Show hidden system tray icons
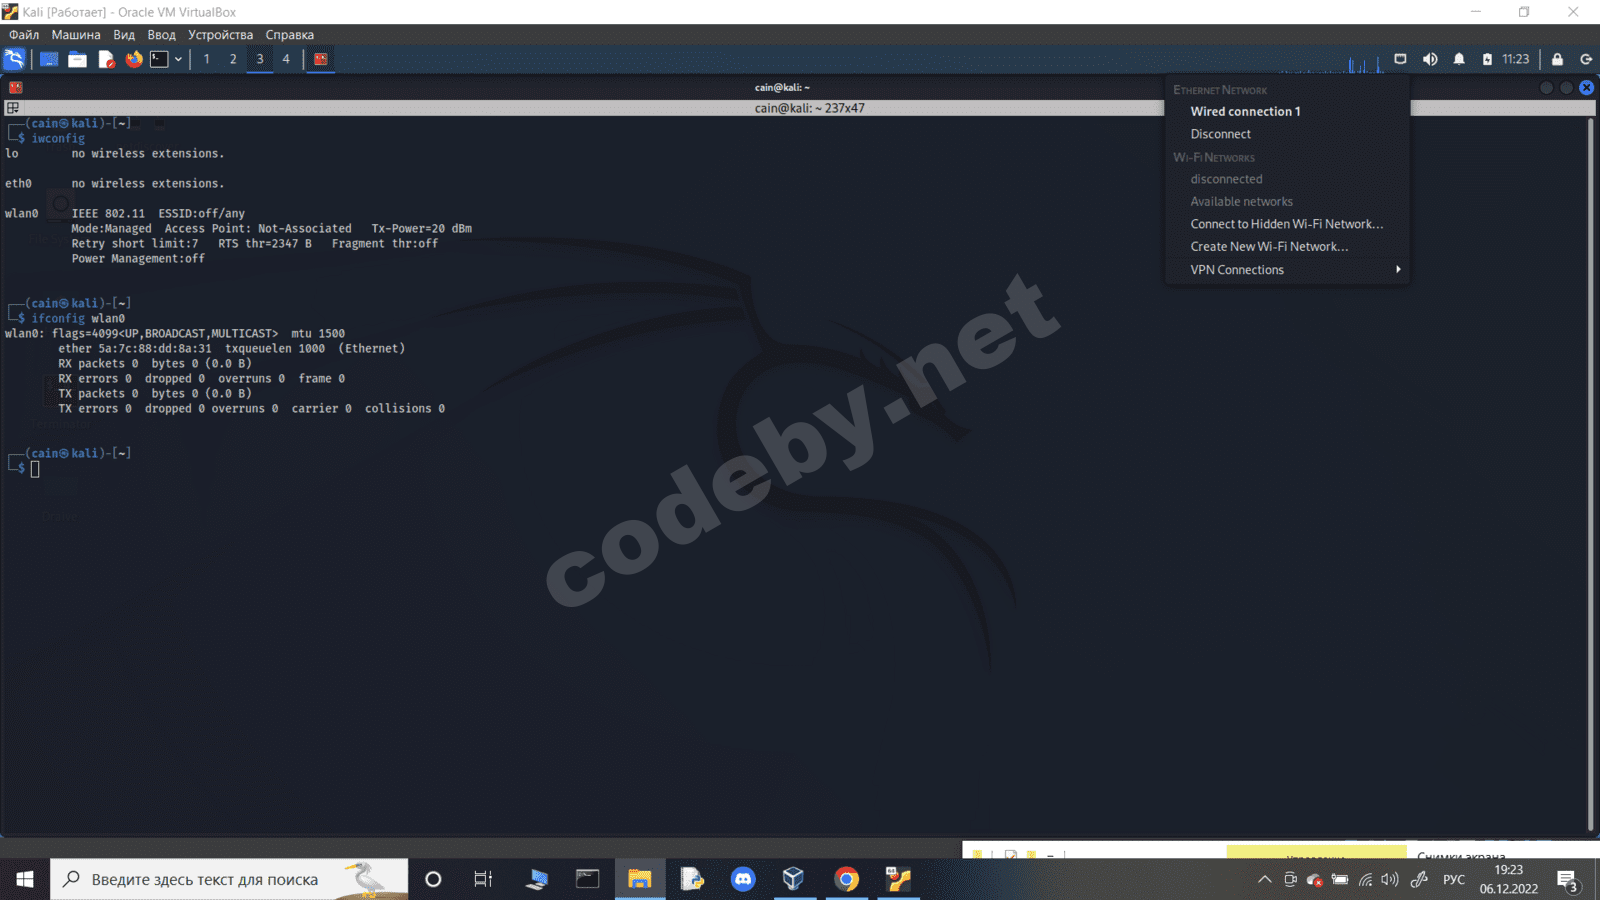 (x=1265, y=880)
